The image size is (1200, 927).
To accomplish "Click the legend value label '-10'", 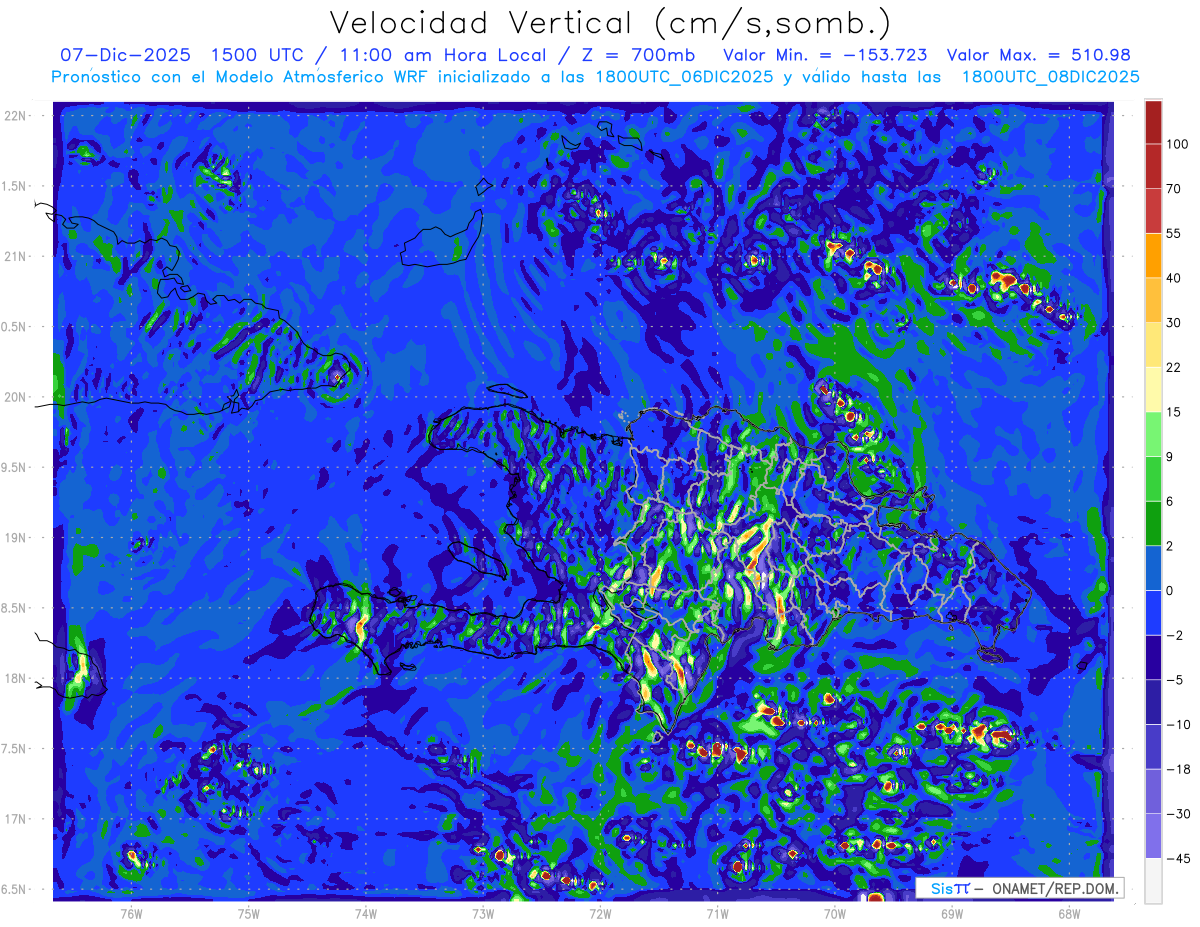I will coord(1178,725).
